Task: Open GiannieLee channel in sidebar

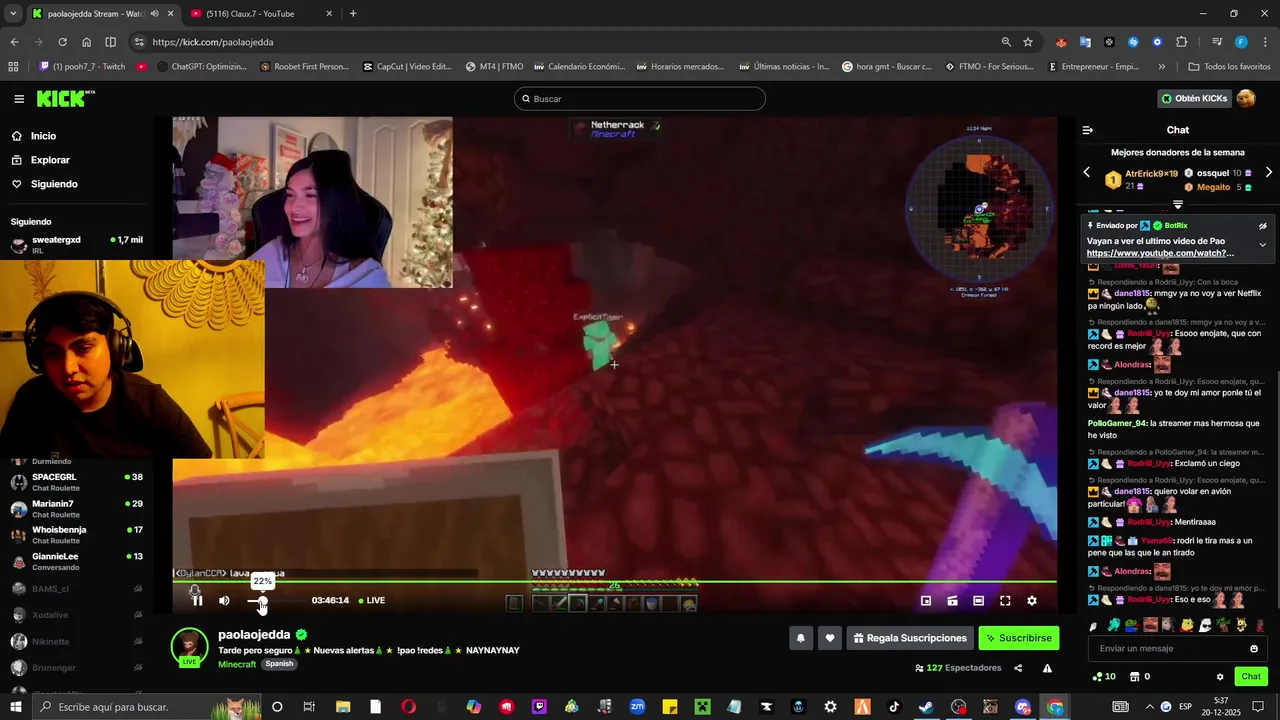Action: [x=77, y=561]
